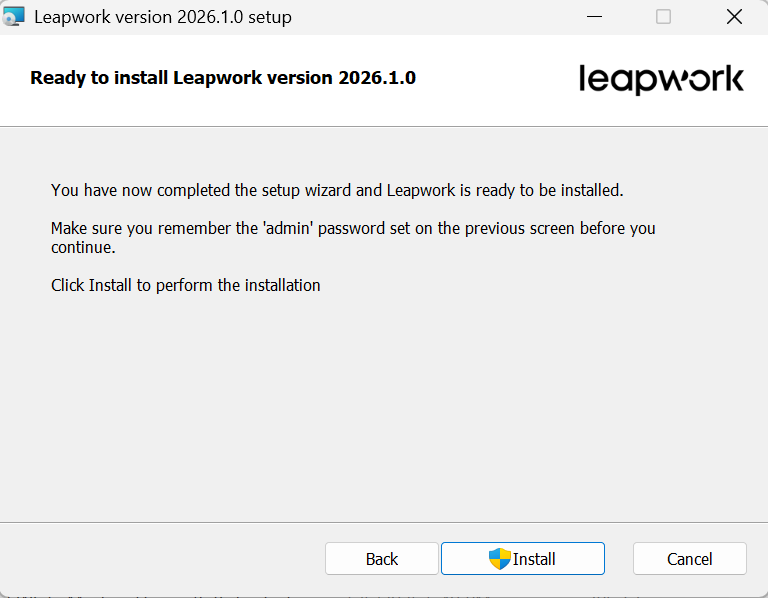Go Back to the previous setup screen
The width and height of the screenshot is (768, 598).
382,558
